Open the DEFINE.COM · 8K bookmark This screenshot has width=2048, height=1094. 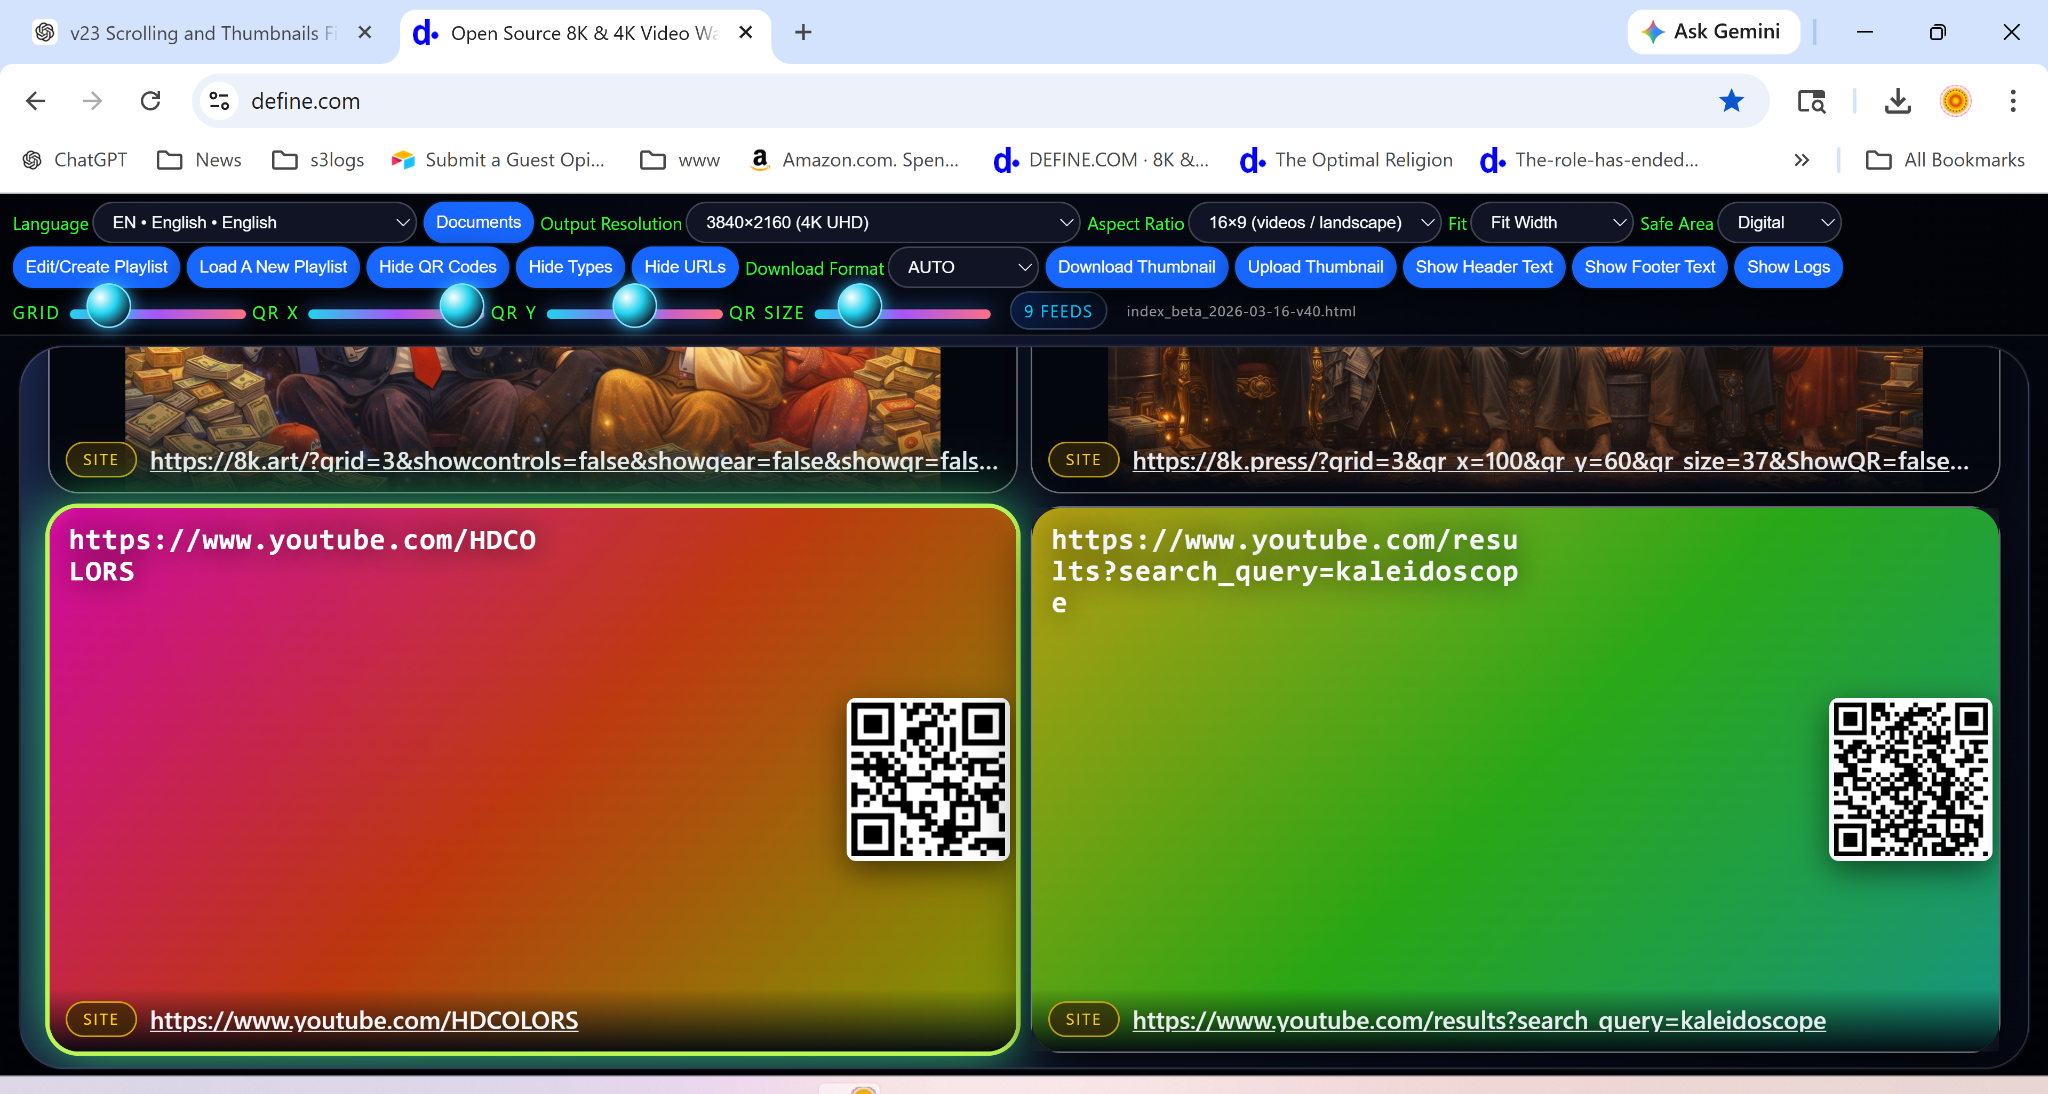pos(1101,160)
